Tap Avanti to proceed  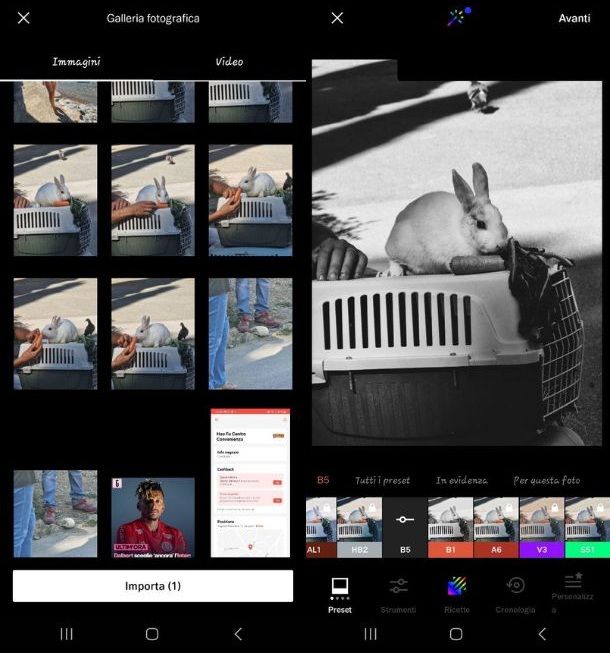[x=574, y=18]
